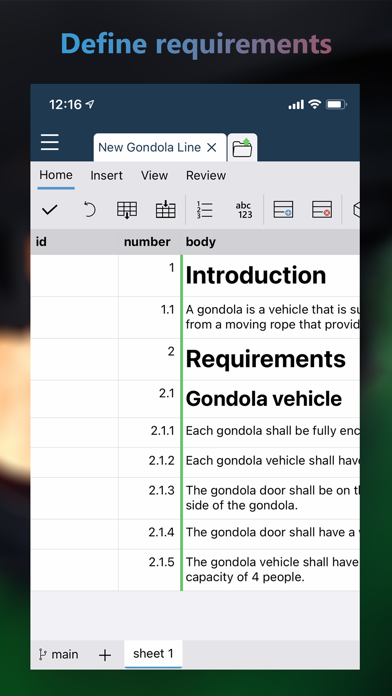Viewport: 392px width, 696px height.
Task: Select the sheet 1 tab
Action: 153,654
